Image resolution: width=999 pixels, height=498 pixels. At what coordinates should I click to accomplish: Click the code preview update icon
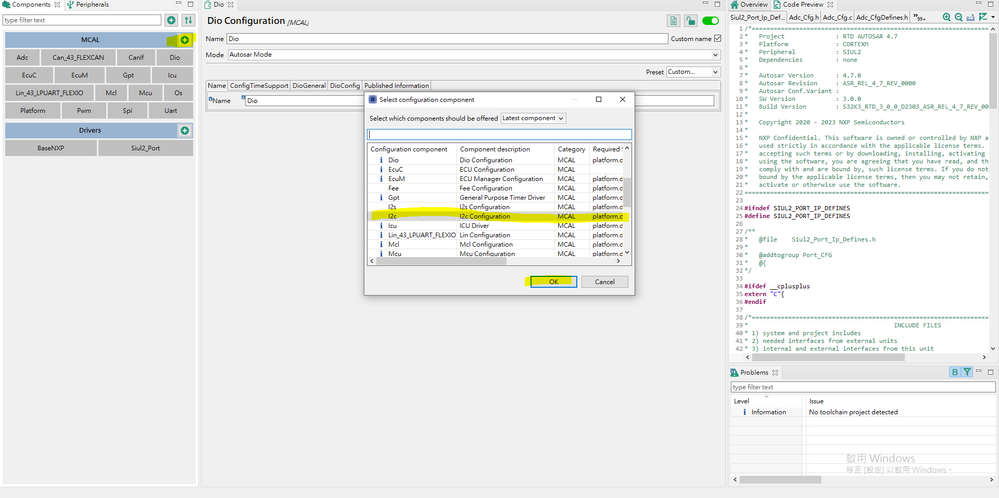pyautogui.click(x=983, y=17)
